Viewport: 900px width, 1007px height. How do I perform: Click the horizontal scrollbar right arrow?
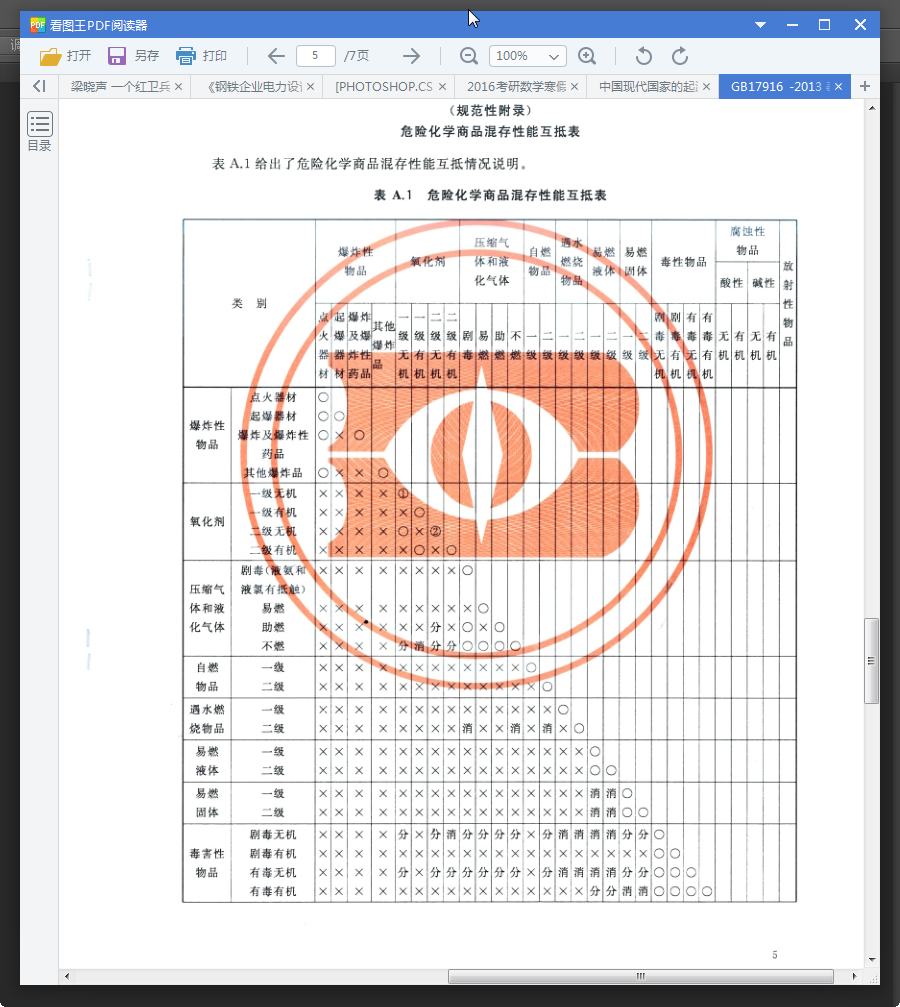pyautogui.click(x=854, y=976)
